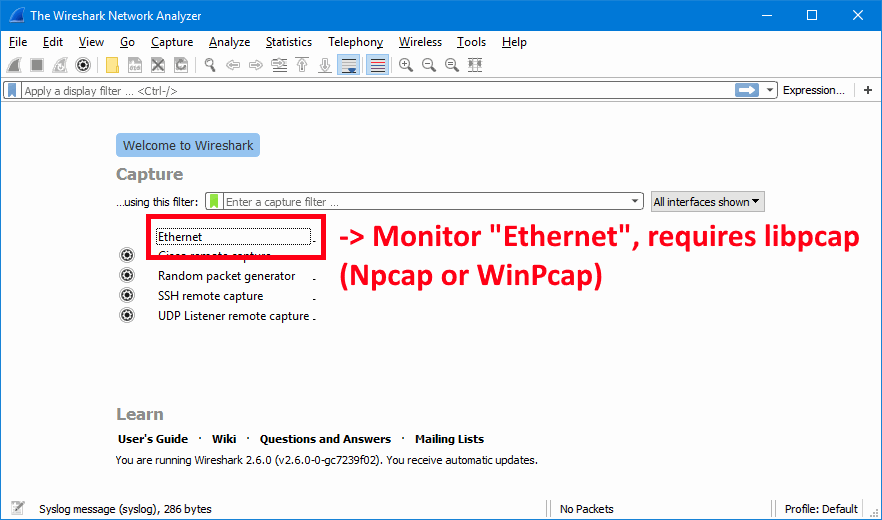Click the Save capture file icon
Viewport: 882px width, 520px height.
tap(135, 65)
